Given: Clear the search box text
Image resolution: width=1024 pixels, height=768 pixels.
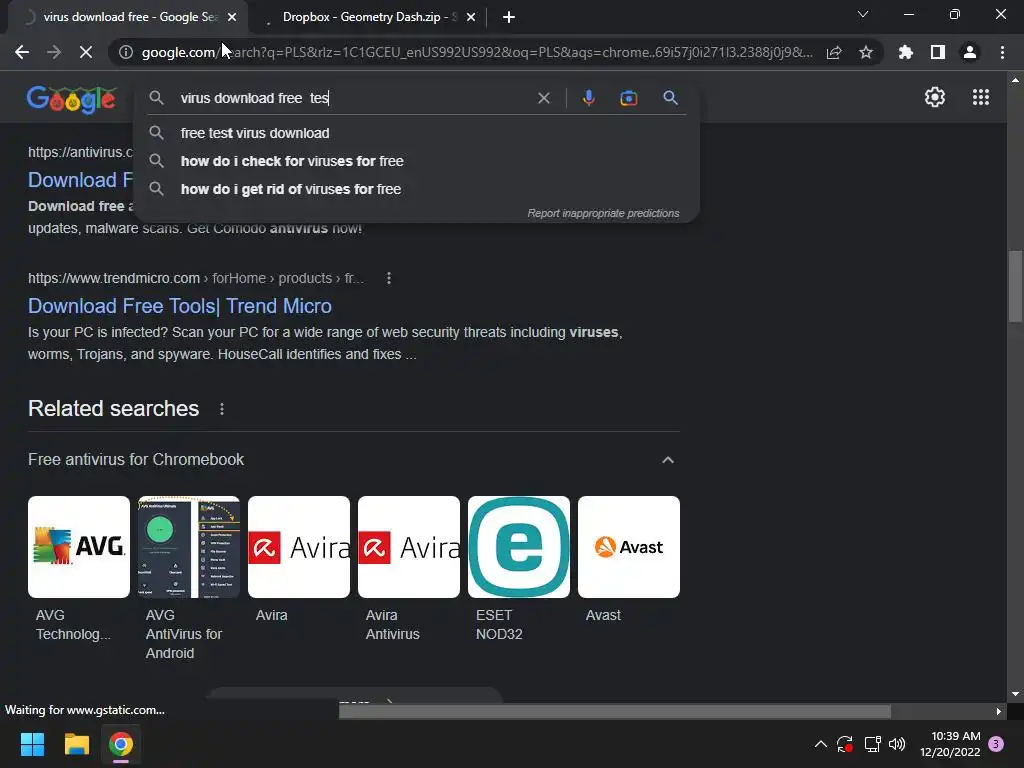Looking at the screenshot, I should pos(543,98).
